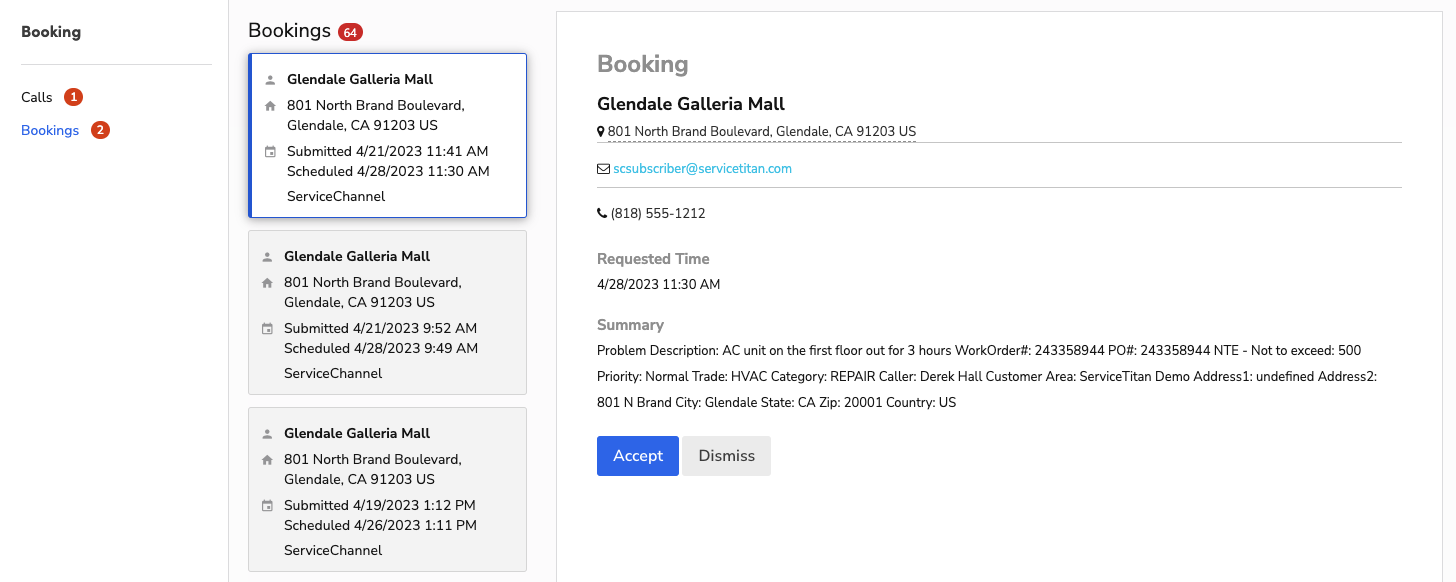The width and height of the screenshot is (1456, 582).
Task: Click the person icon on the third booking card
Action: [x=268, y=431]
